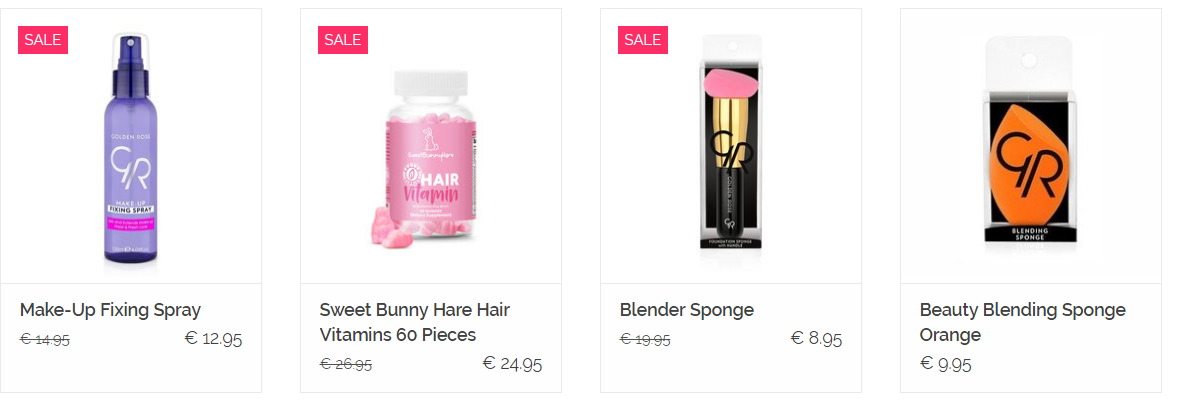Open the orange Beauty Blending Sponge image
Image resolution: width=1180 pixels, height=418 pixels.
(x=1030, y=143)
